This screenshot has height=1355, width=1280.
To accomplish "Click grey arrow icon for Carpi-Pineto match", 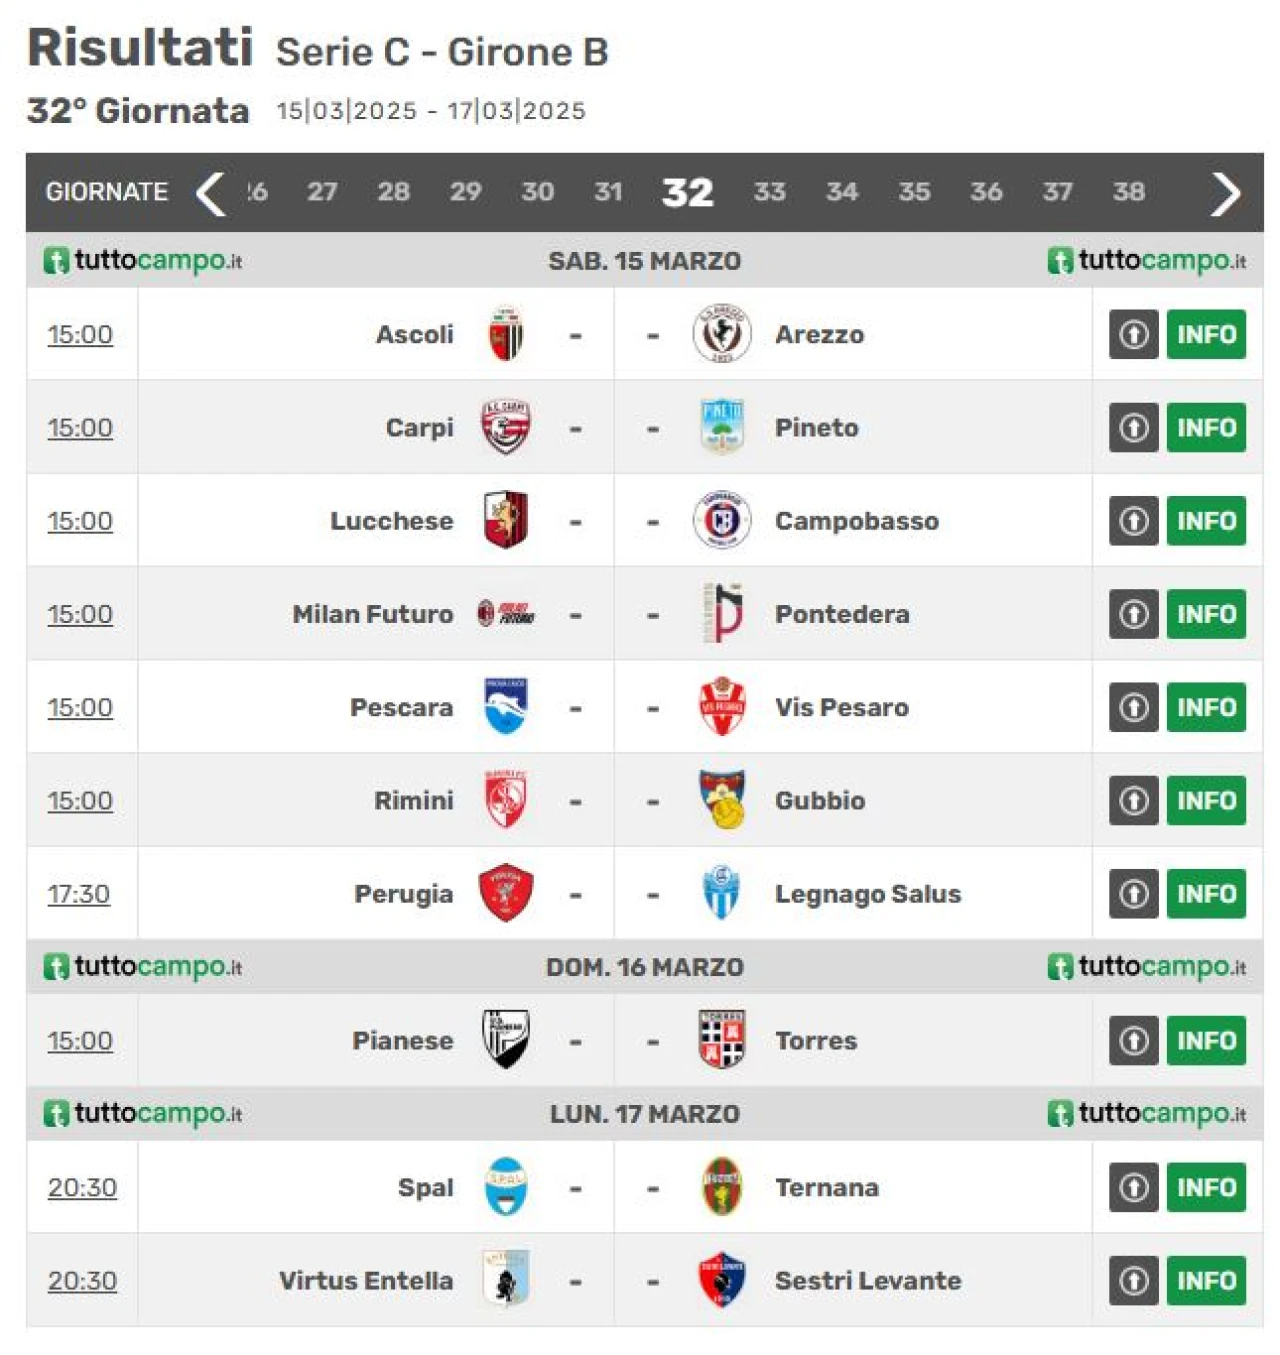I will pos(1133,428).
